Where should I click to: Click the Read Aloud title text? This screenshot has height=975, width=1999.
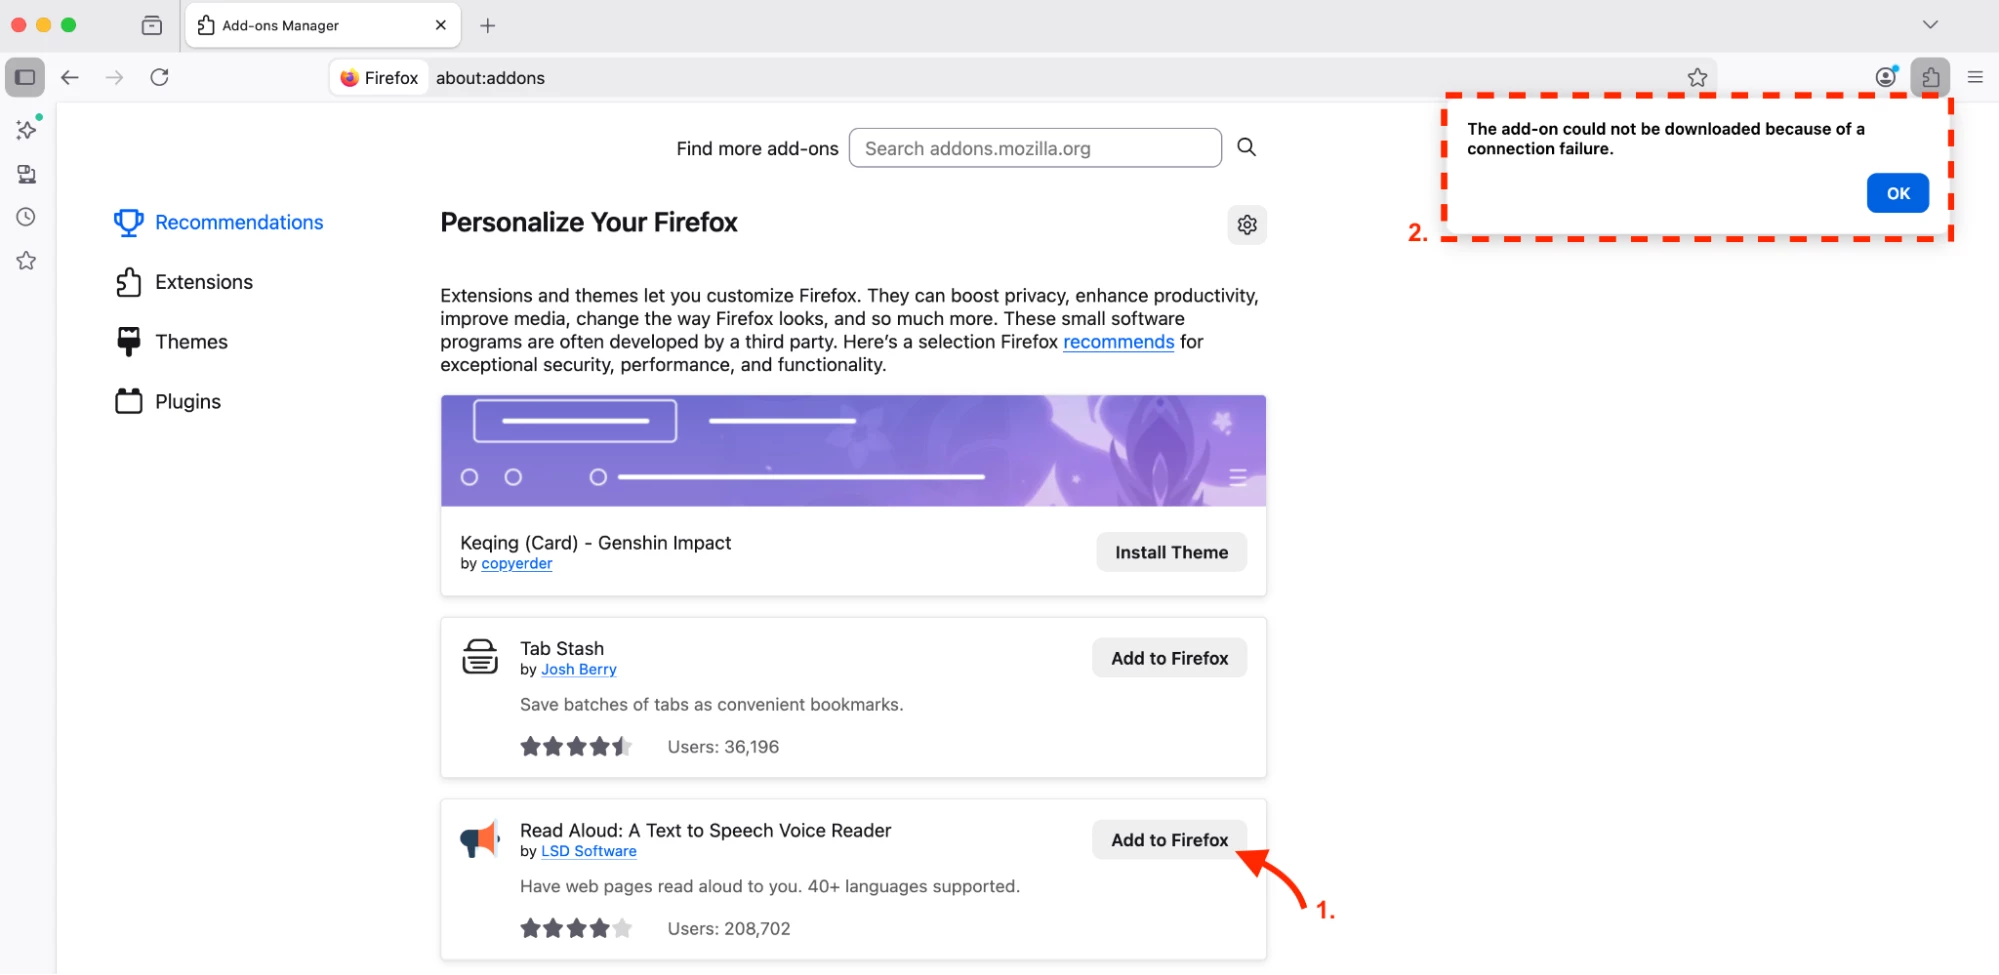[705, 830]
